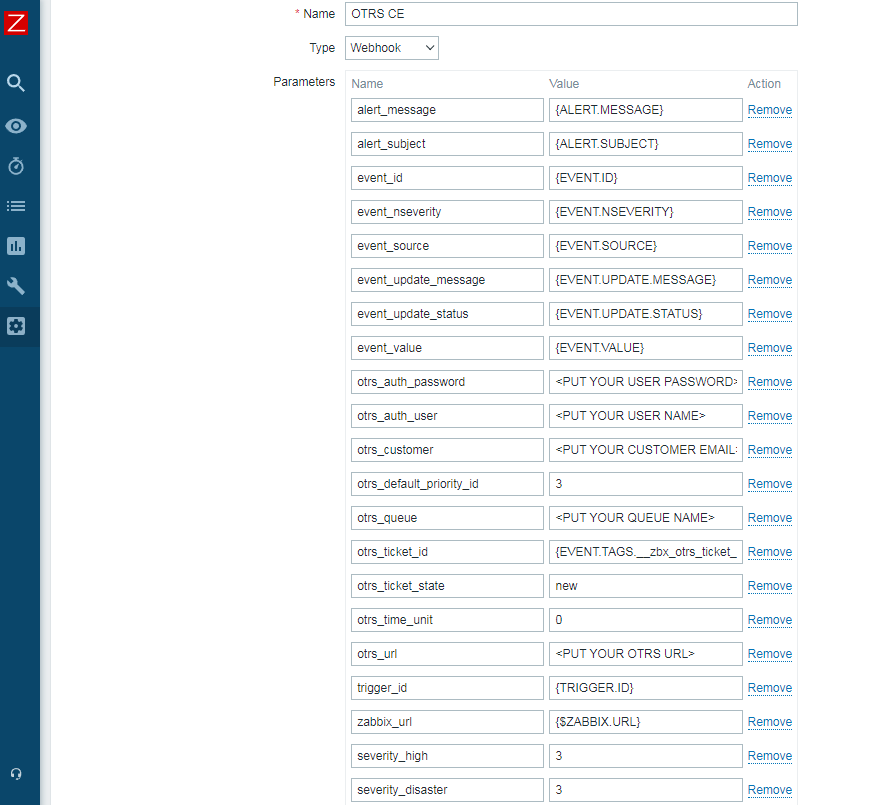Select the otrs_ticket_state value field
This screenshot has width=885, height=805.
(x=645, y=586)
